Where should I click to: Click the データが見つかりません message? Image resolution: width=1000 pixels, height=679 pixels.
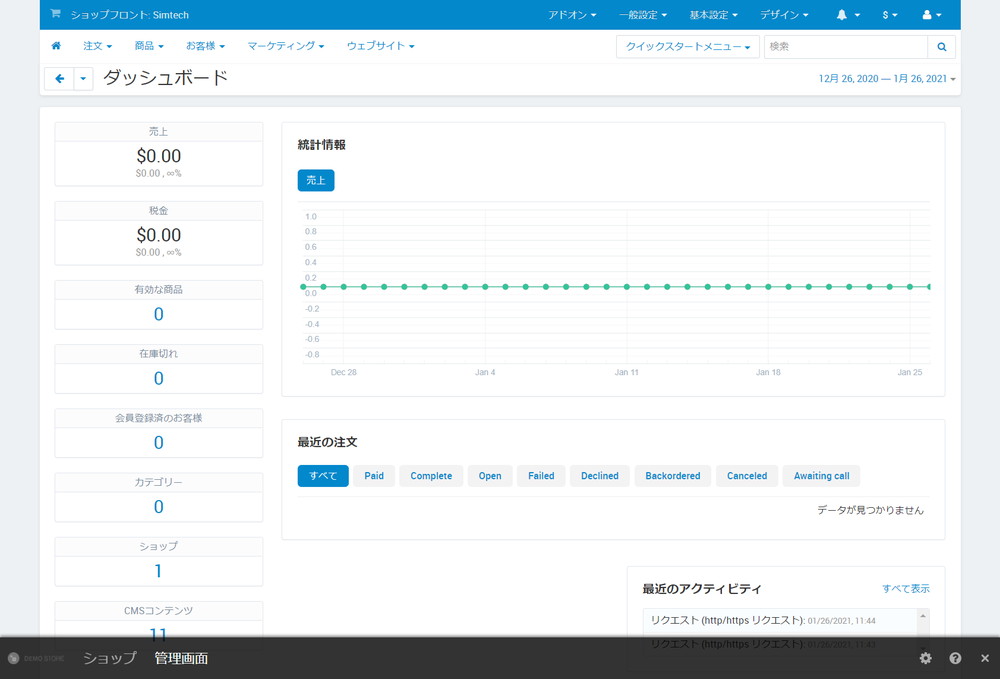(871, 510)
